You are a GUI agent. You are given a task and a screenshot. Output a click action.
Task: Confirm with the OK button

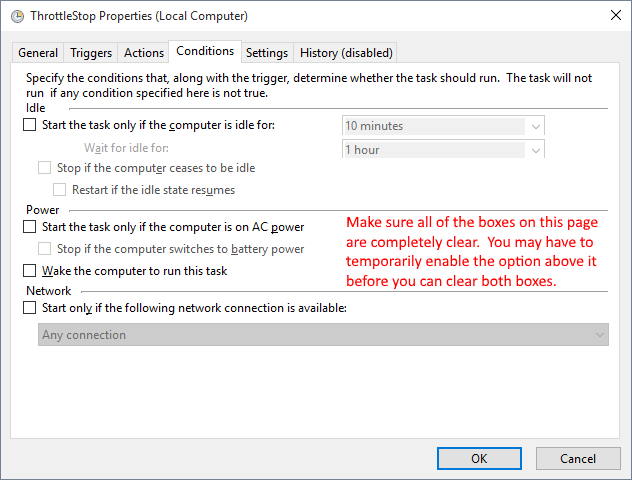tap(479, 458)
